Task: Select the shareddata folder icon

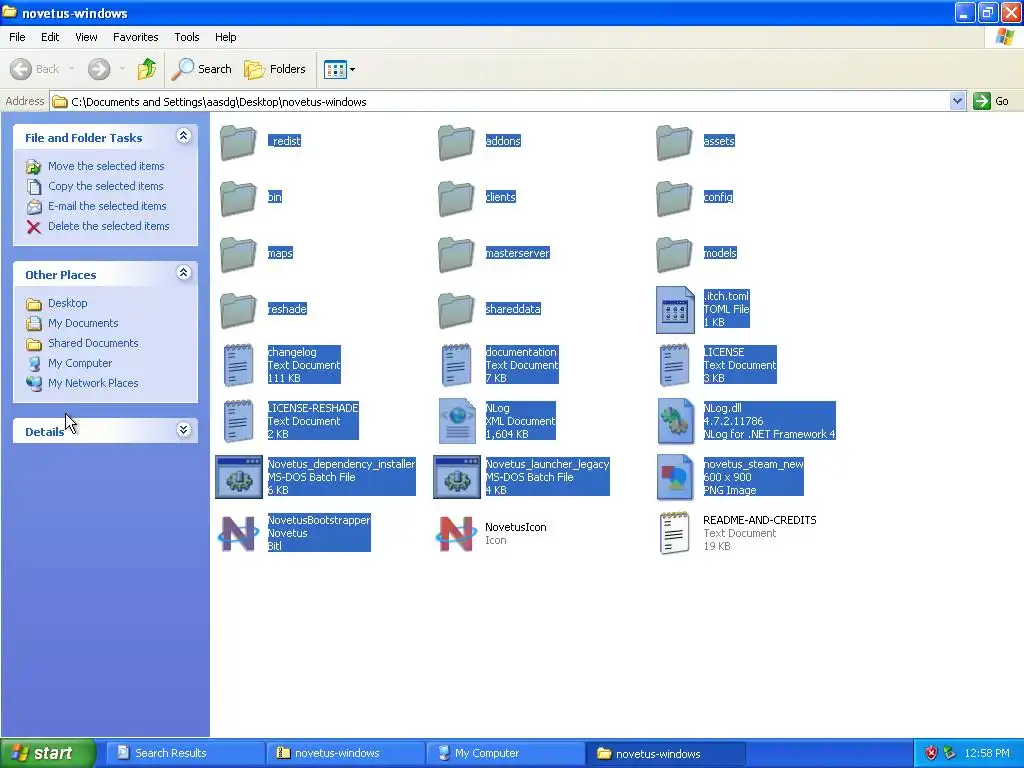Action: pos(456,310)
